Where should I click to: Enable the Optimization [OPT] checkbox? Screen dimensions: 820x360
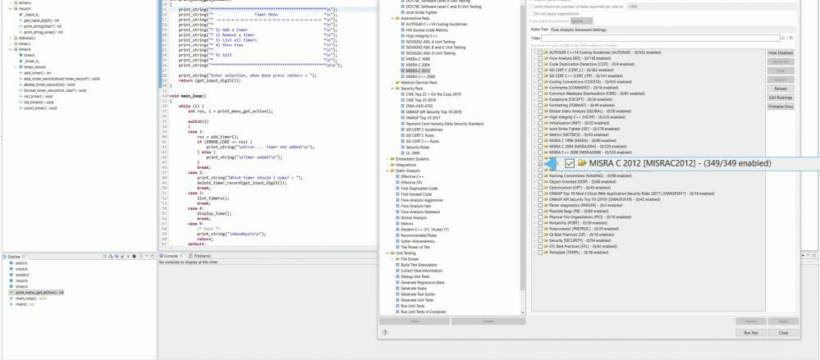540,188
